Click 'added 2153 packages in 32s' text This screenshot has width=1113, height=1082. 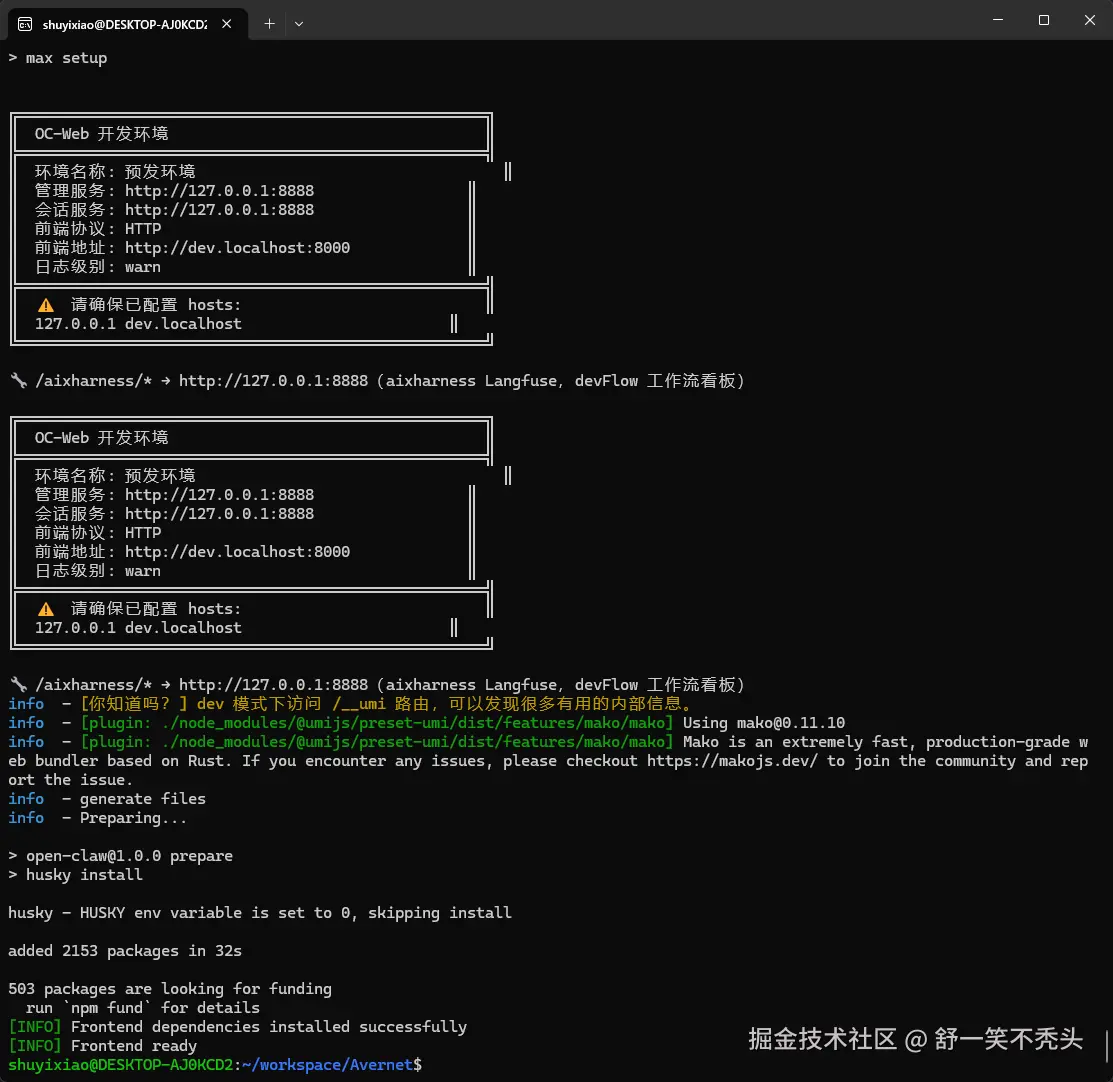pyautogui.click(x=125, y=951)
